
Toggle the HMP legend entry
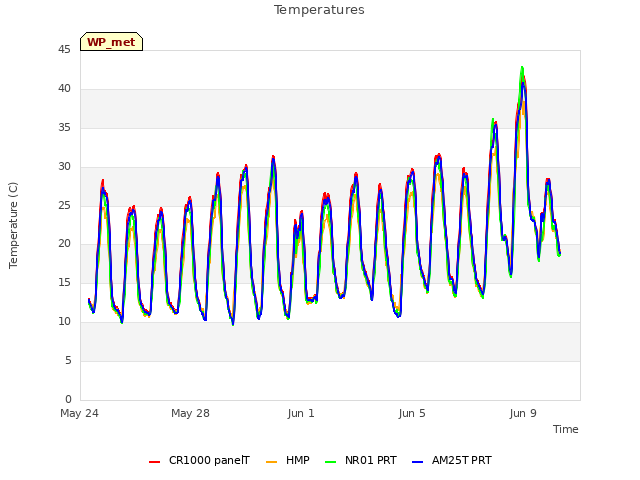(x=288, y=460)
